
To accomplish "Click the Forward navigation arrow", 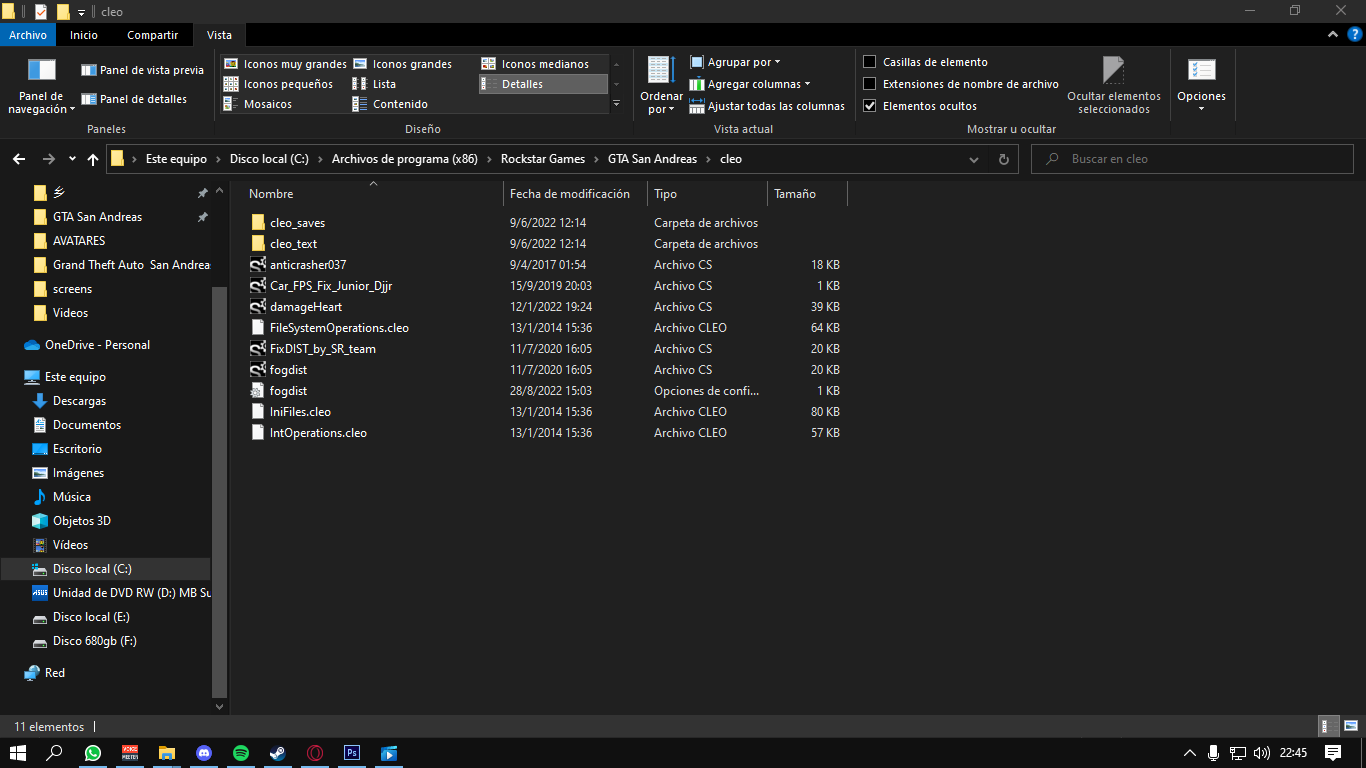I will 48,159.
